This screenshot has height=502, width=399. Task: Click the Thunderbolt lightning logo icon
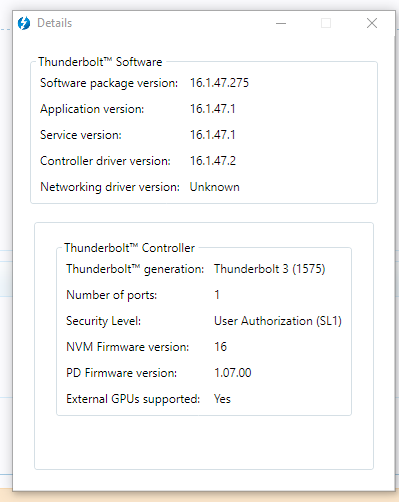tap(24, 23)
